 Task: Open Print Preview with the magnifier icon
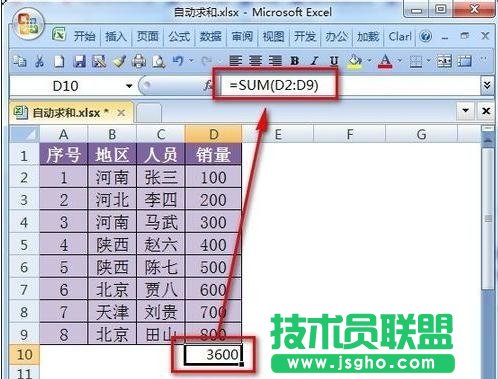pos(158,61)
